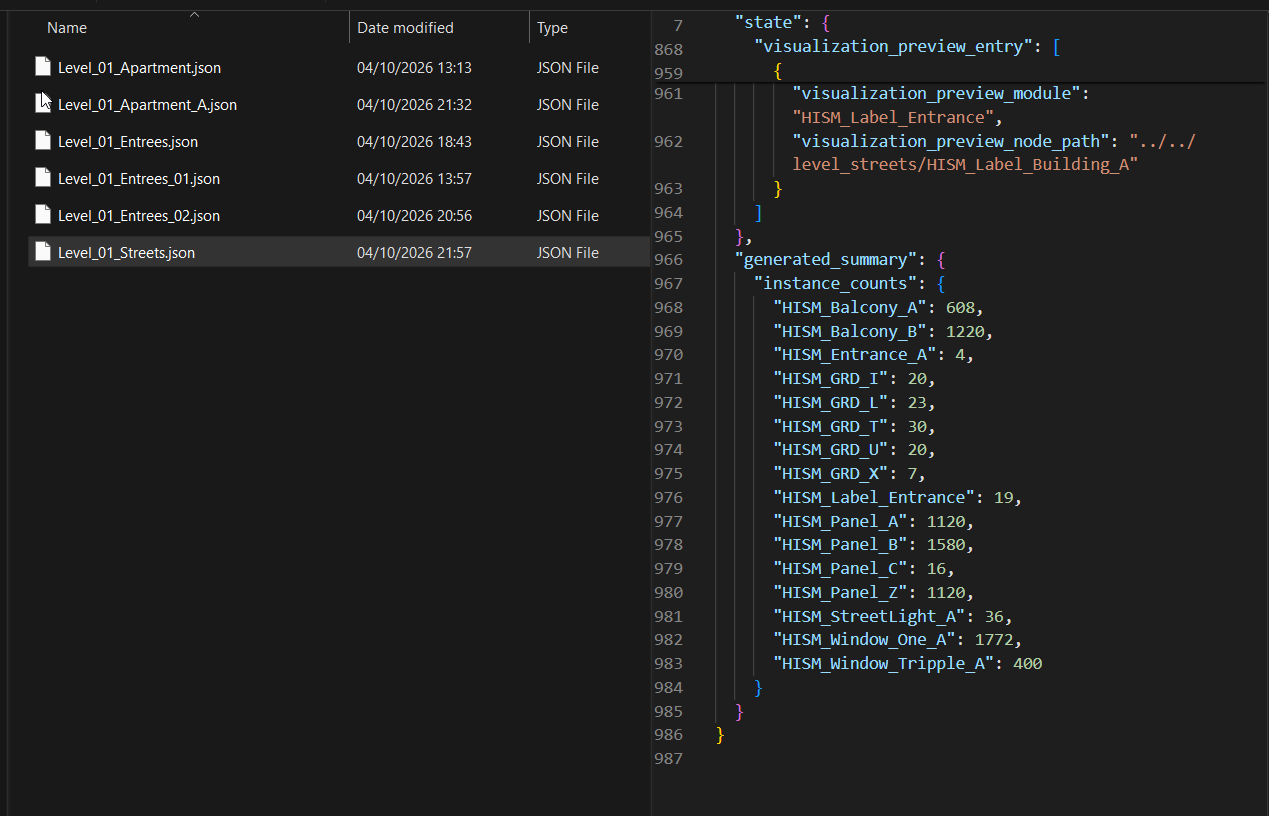Select file name Level_01_Apartment_A.json
Image resolution: width=1269 pixels, height=816 pixels.
click(x=147, y=105)
